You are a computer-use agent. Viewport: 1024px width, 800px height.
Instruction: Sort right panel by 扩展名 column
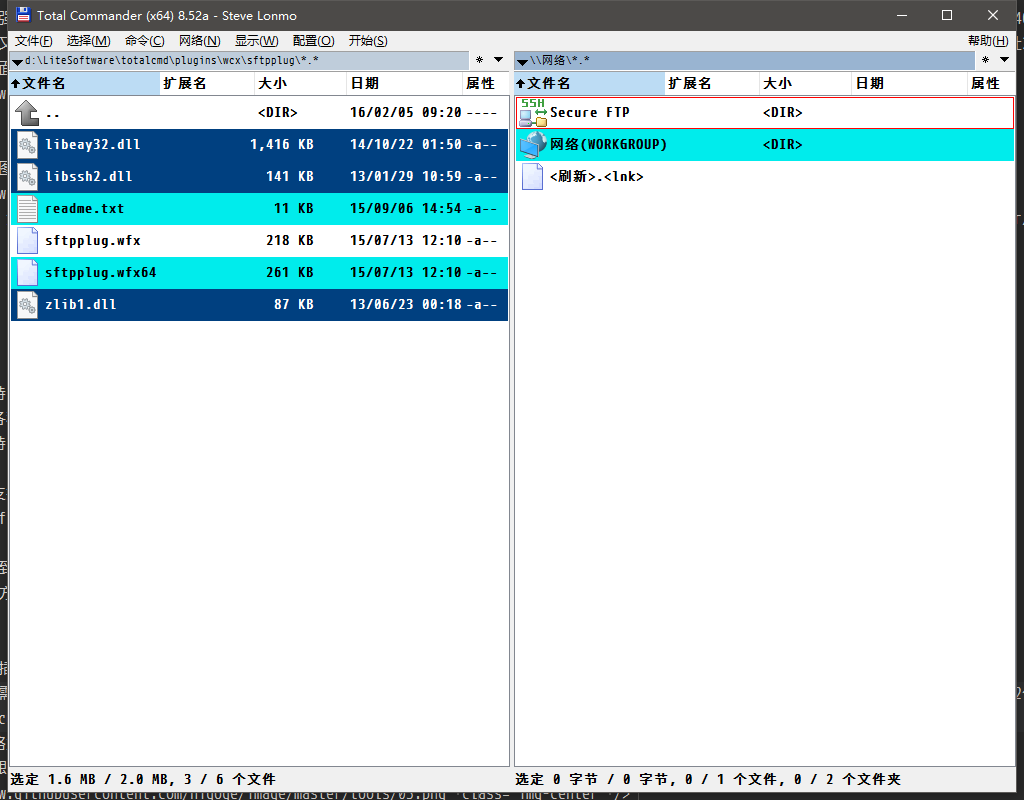point(712,84)
